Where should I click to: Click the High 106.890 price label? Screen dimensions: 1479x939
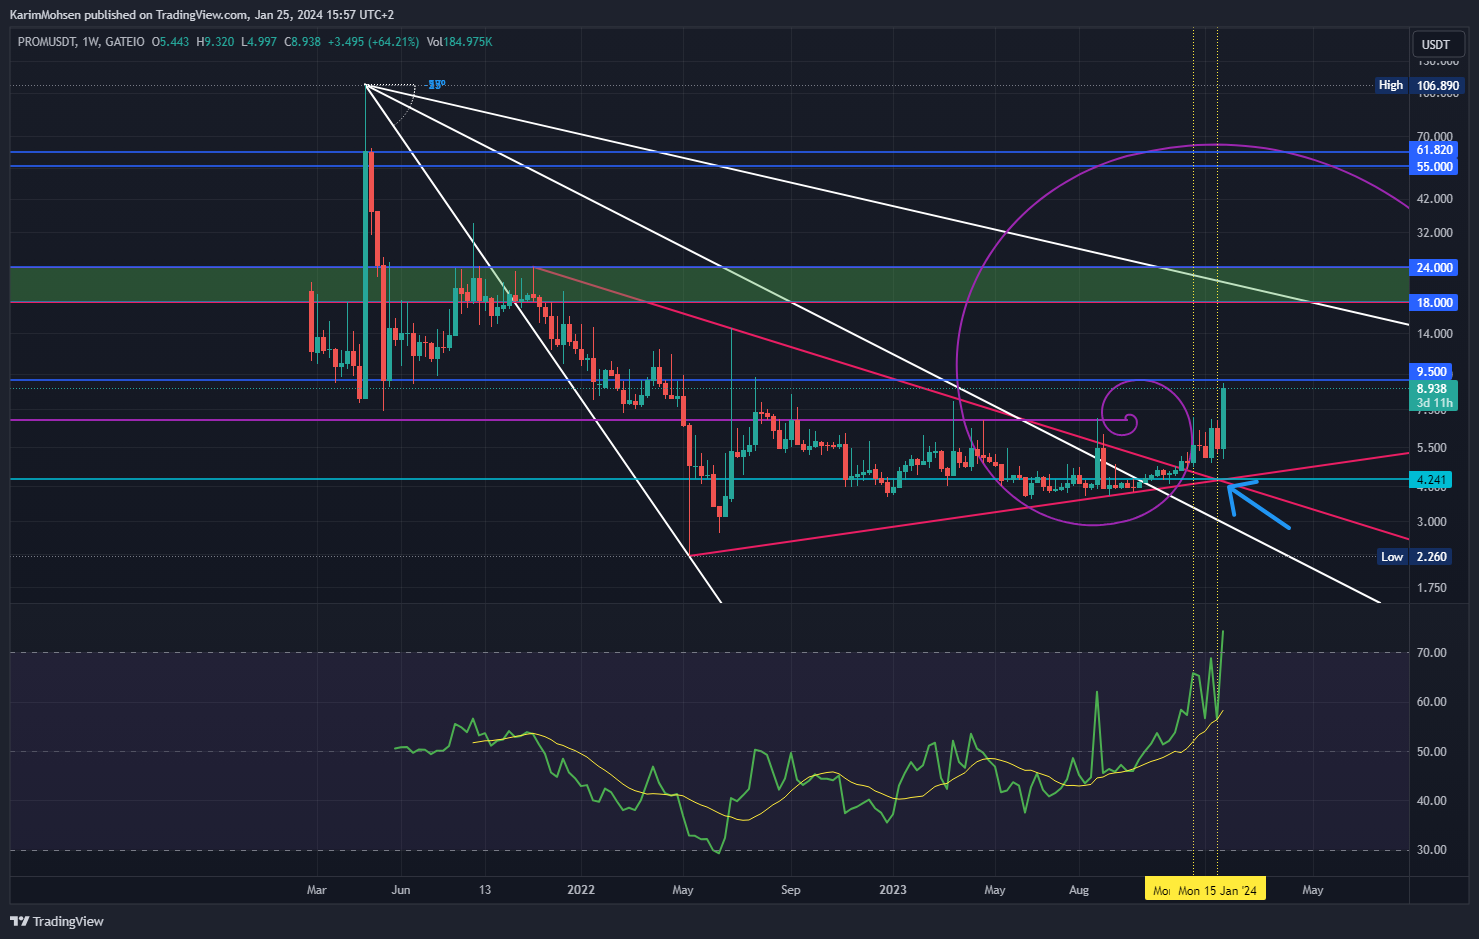[x=1419, y=86]
